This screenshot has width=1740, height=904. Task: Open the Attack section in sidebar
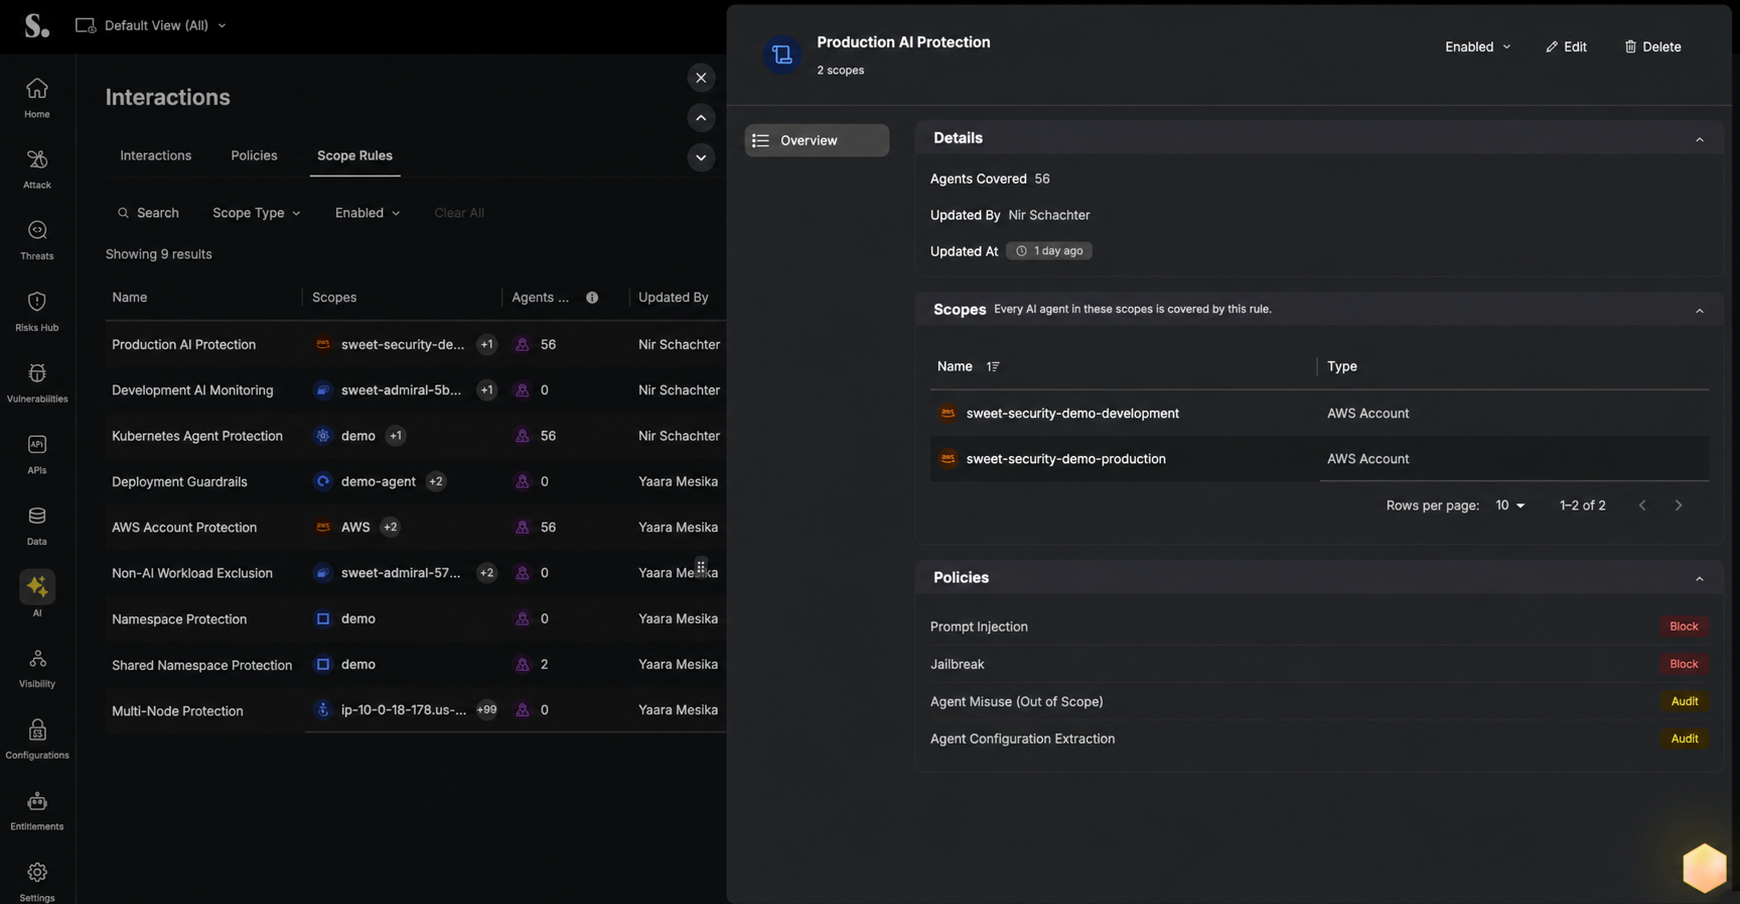[37, 169]
